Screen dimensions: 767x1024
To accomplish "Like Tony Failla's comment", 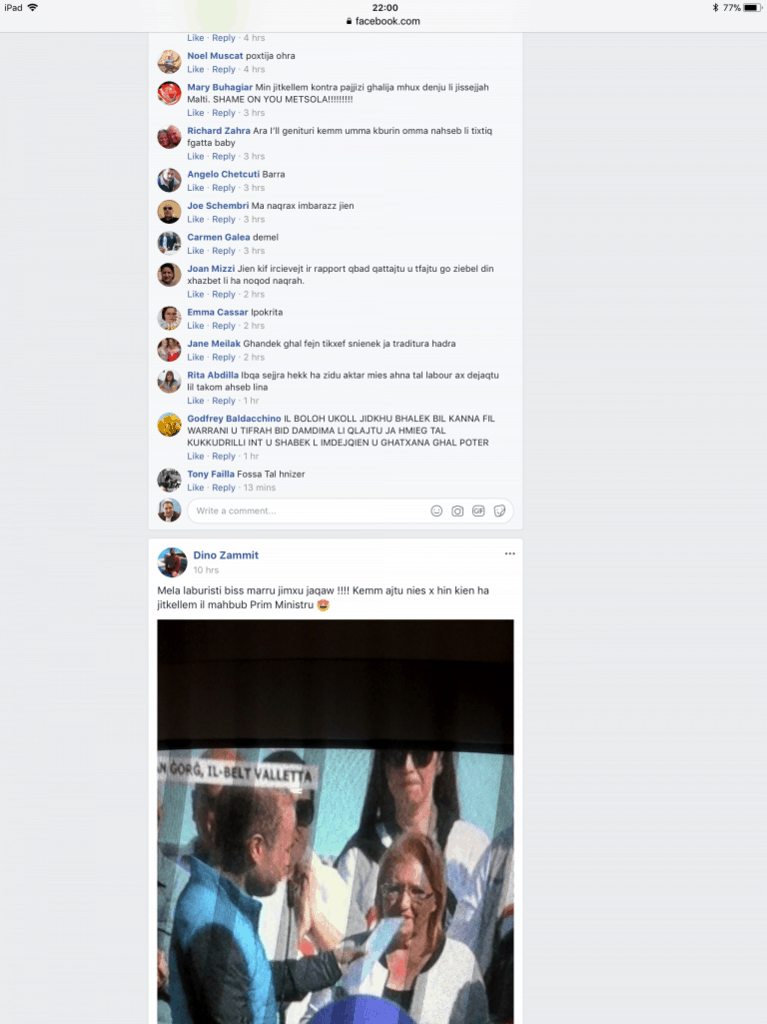I will 195,488.
